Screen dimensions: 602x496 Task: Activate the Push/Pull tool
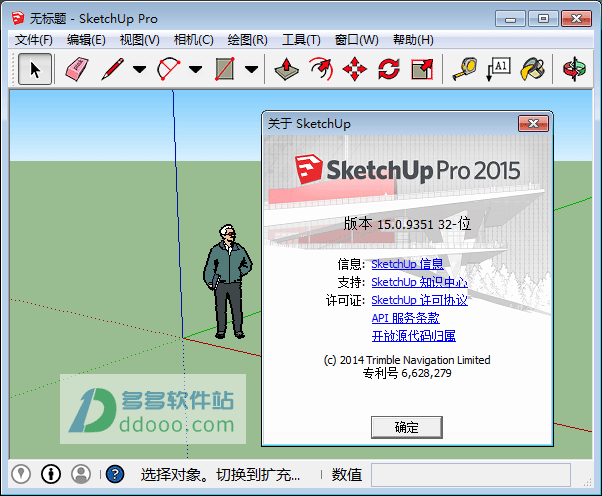pyautogui.click(x=286, y=69)
